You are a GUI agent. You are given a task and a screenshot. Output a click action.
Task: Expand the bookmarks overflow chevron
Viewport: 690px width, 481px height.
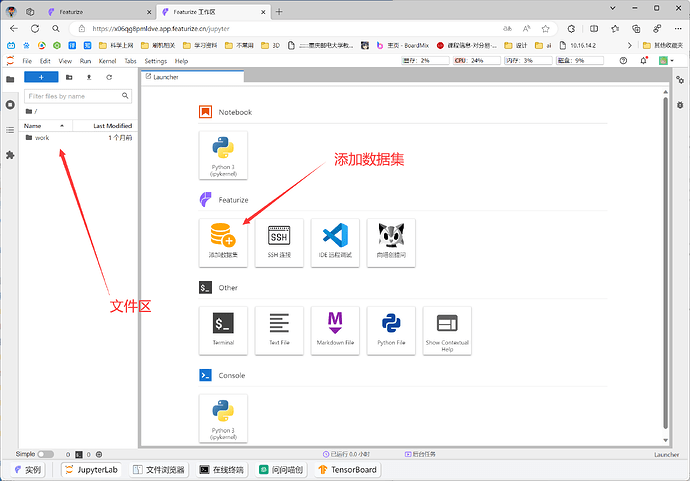(x=630, y=45)
